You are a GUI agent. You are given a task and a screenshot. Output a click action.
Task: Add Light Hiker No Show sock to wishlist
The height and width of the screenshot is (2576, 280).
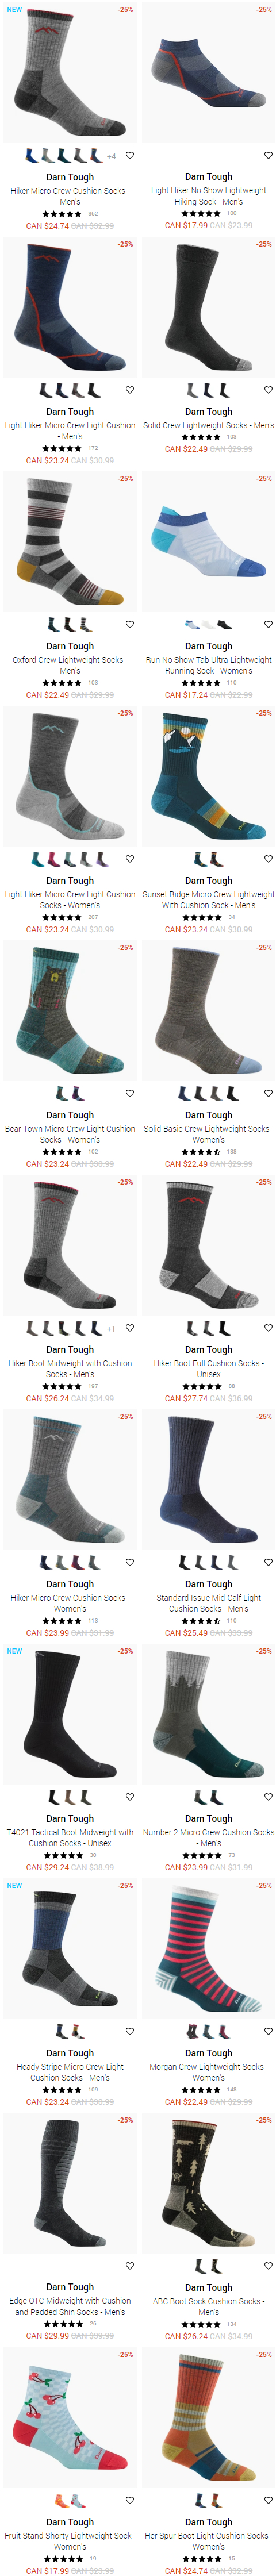268,155
